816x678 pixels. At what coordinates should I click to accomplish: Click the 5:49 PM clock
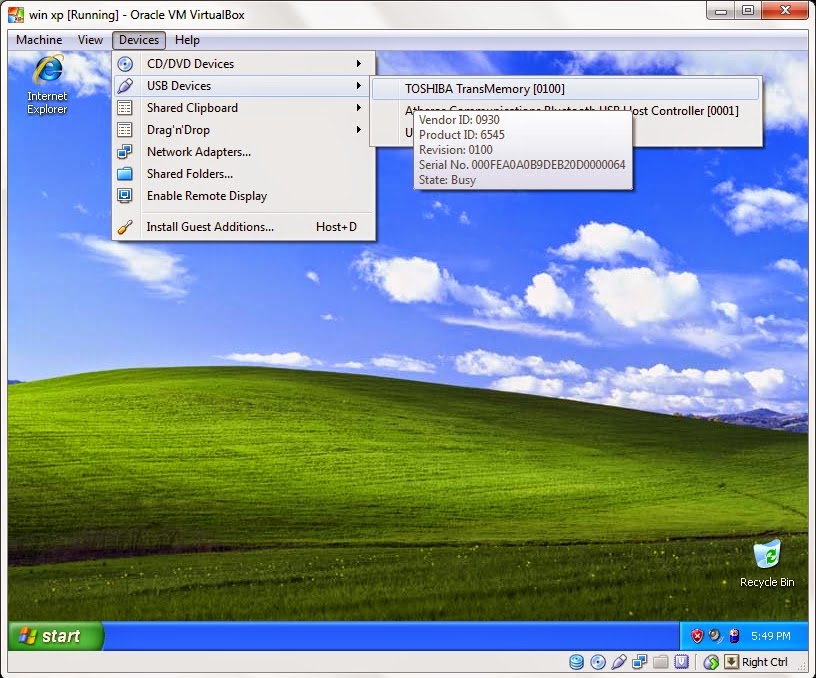(770, 636)
